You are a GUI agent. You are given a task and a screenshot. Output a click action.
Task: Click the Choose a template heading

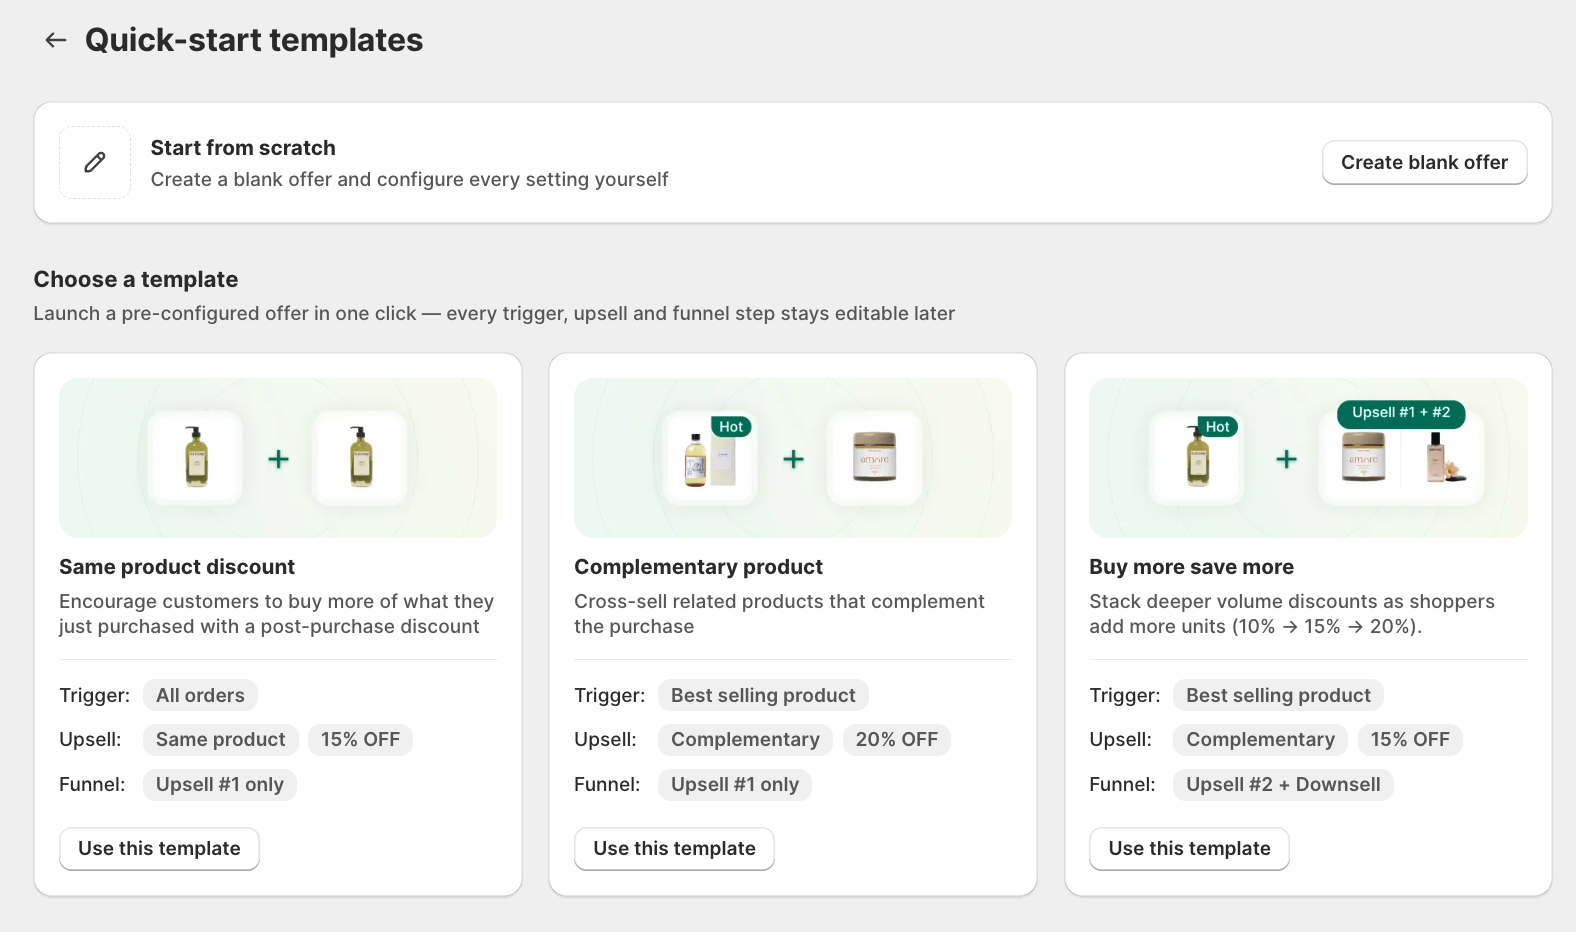(x=136, y=279)
